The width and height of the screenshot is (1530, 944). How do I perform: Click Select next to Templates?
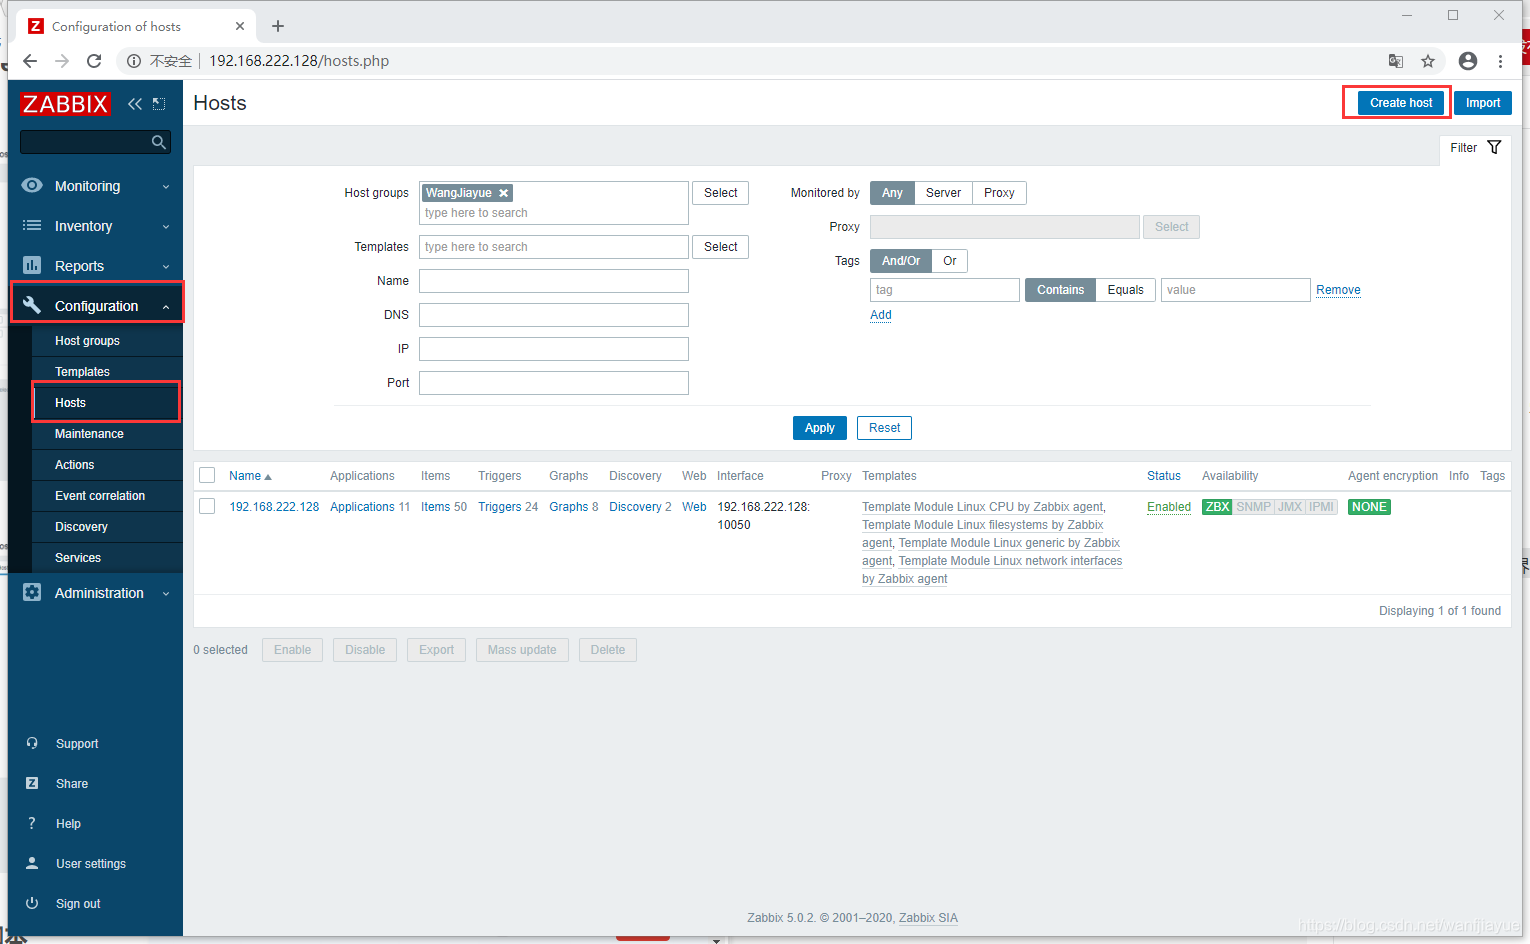click(x=720, y=247)
